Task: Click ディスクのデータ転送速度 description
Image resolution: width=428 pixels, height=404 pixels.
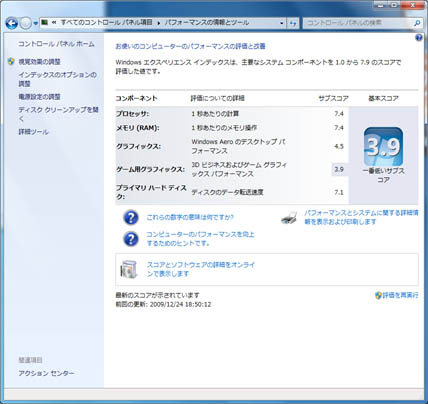Action: tap(227, 192)
